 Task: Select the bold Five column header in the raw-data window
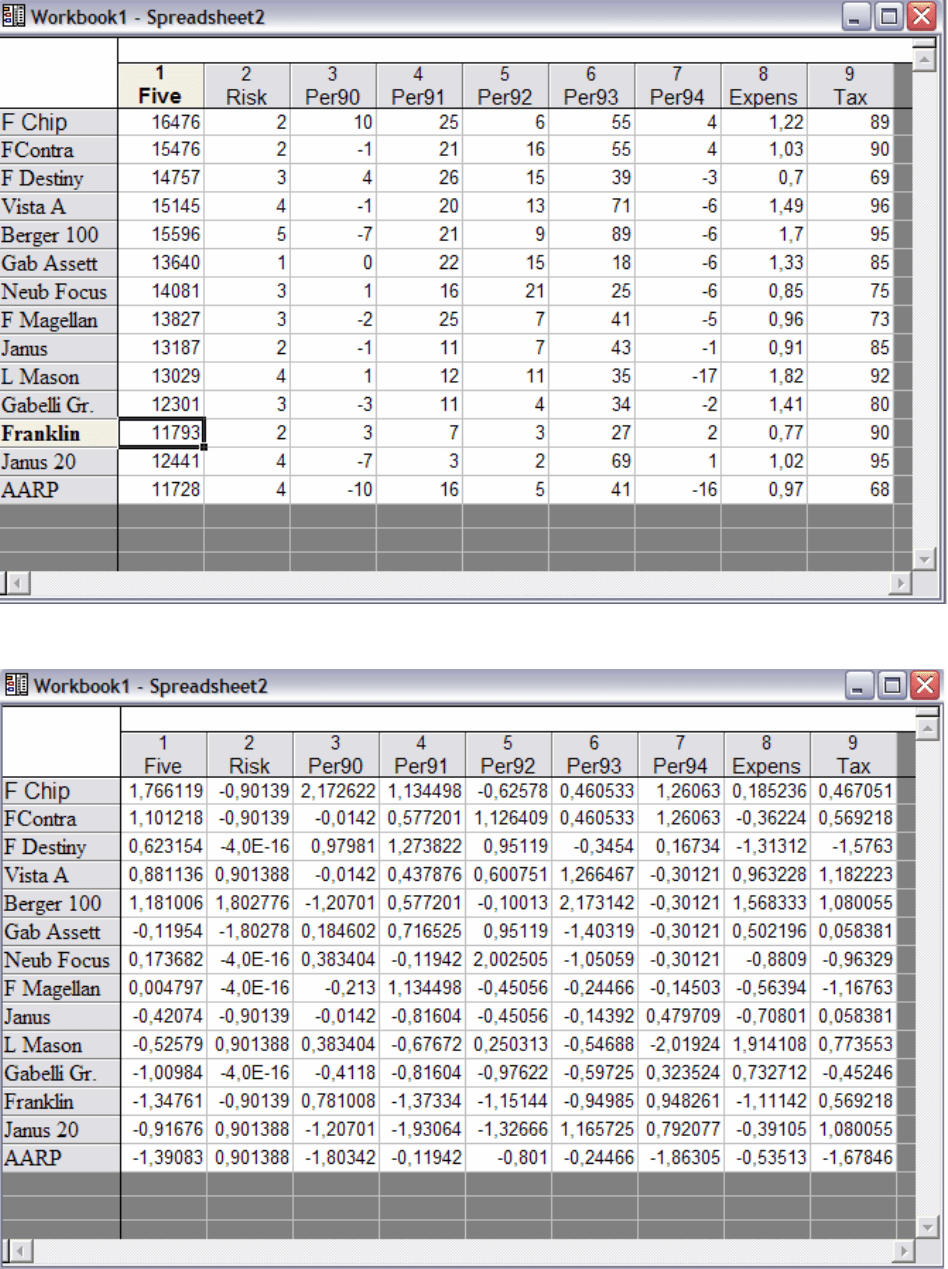tap(161, 86)
